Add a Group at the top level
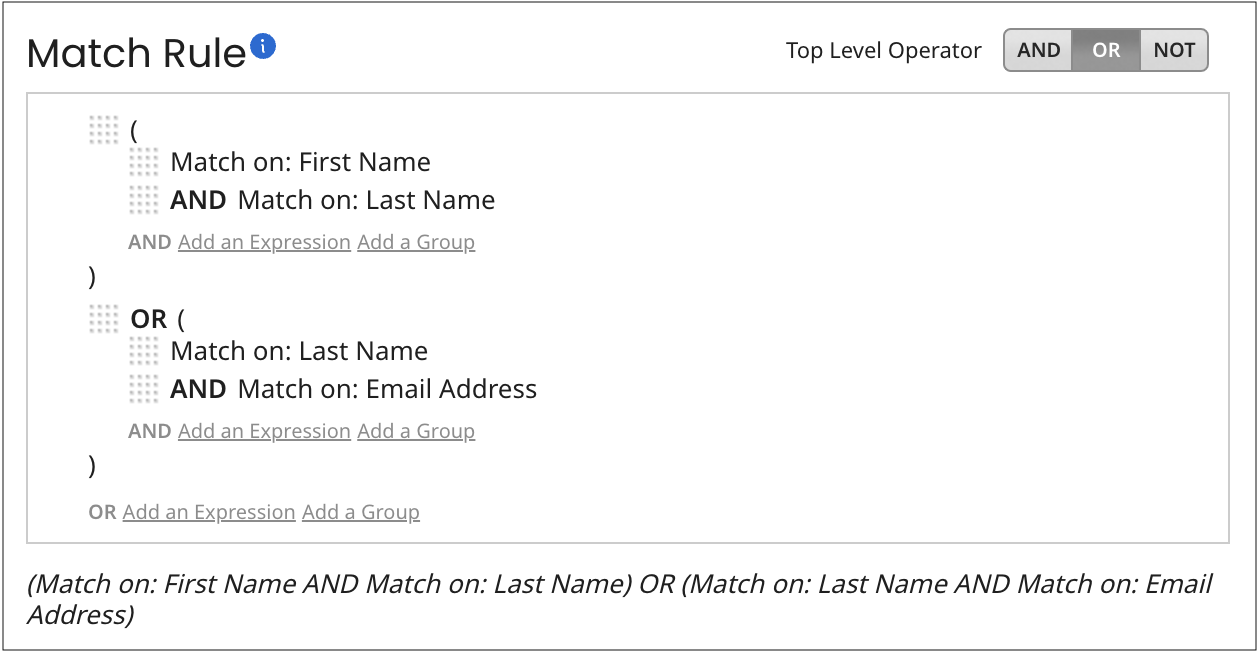 361,512
